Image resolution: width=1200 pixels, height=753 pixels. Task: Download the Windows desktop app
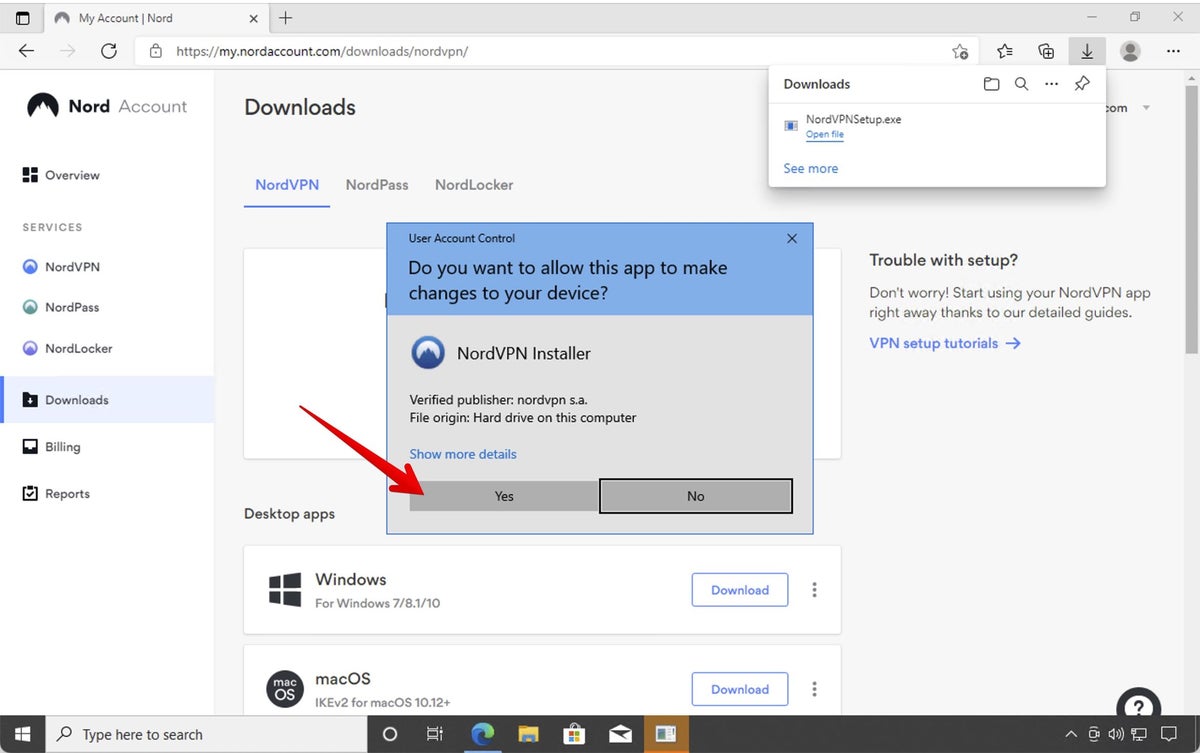740,590
